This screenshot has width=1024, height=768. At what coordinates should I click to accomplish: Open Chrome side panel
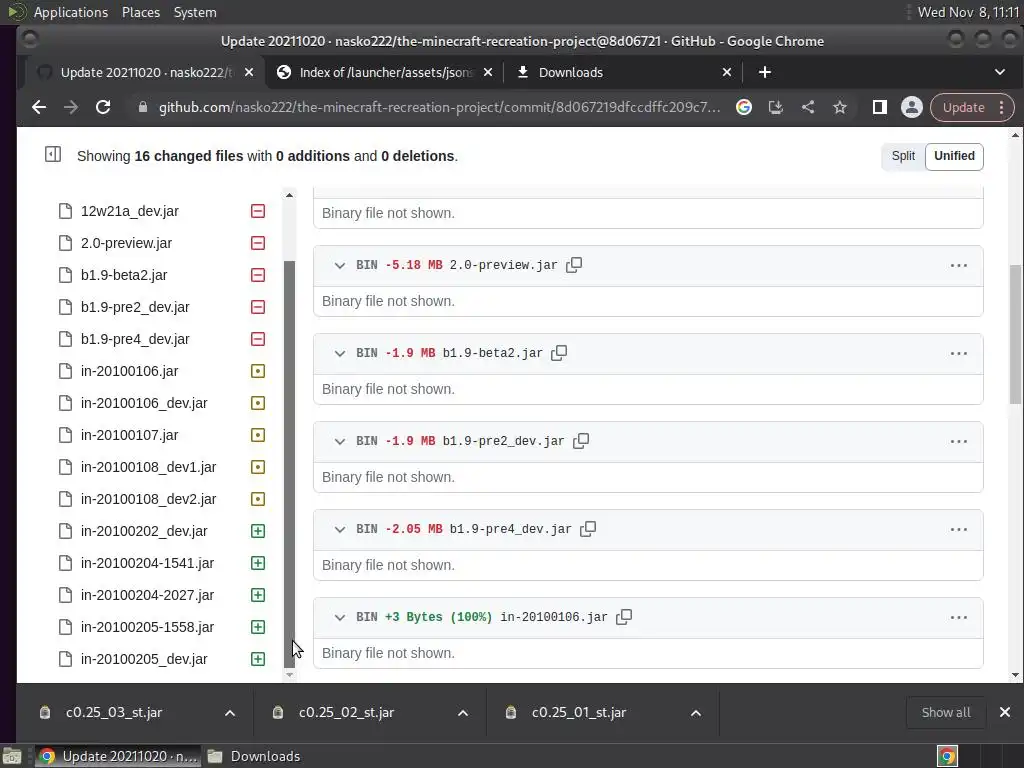pyautogui.click(x=880, y=107)
